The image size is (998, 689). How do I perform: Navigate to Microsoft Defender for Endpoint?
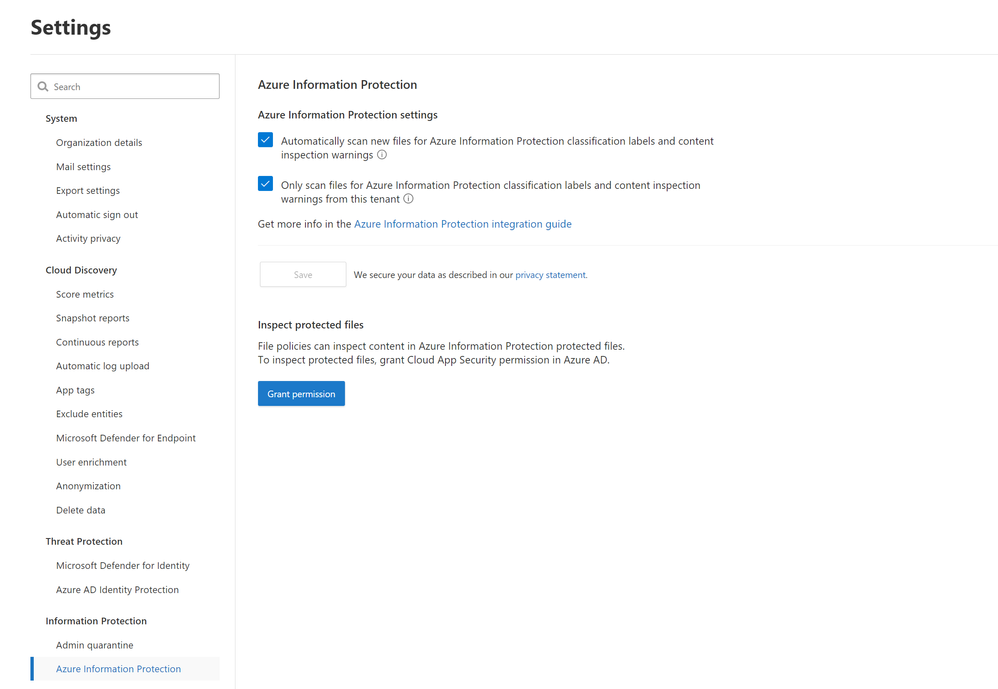(126, 438)
